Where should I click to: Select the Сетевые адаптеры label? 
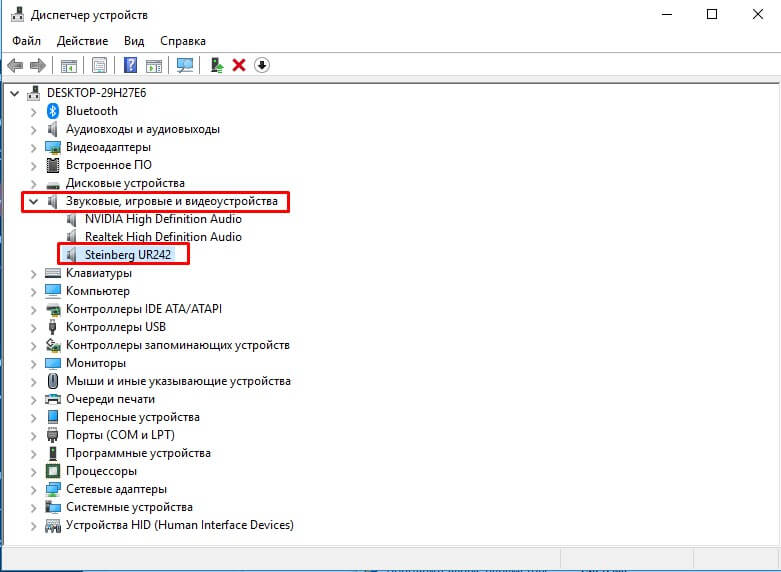coord(116,489)
